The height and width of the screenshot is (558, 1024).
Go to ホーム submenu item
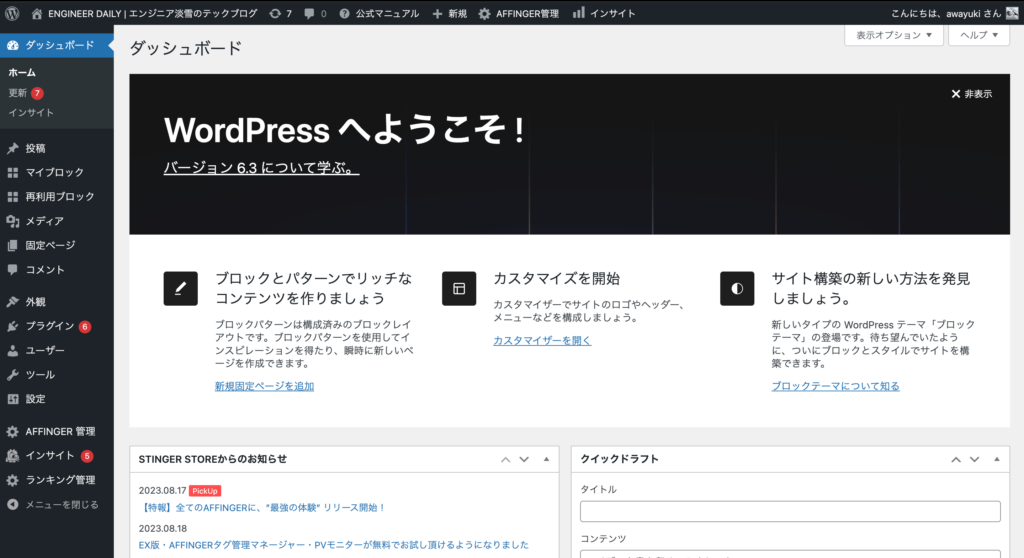tap(22, 73)
